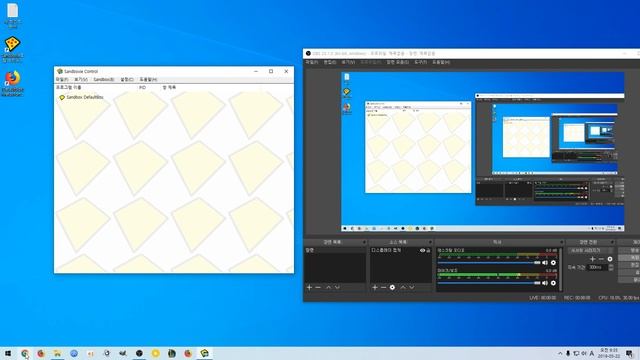Image resolution: width=640 pixels, height=360 pixels.
Task: Remove the selected source in OBS
Action: tap(383, 287)
